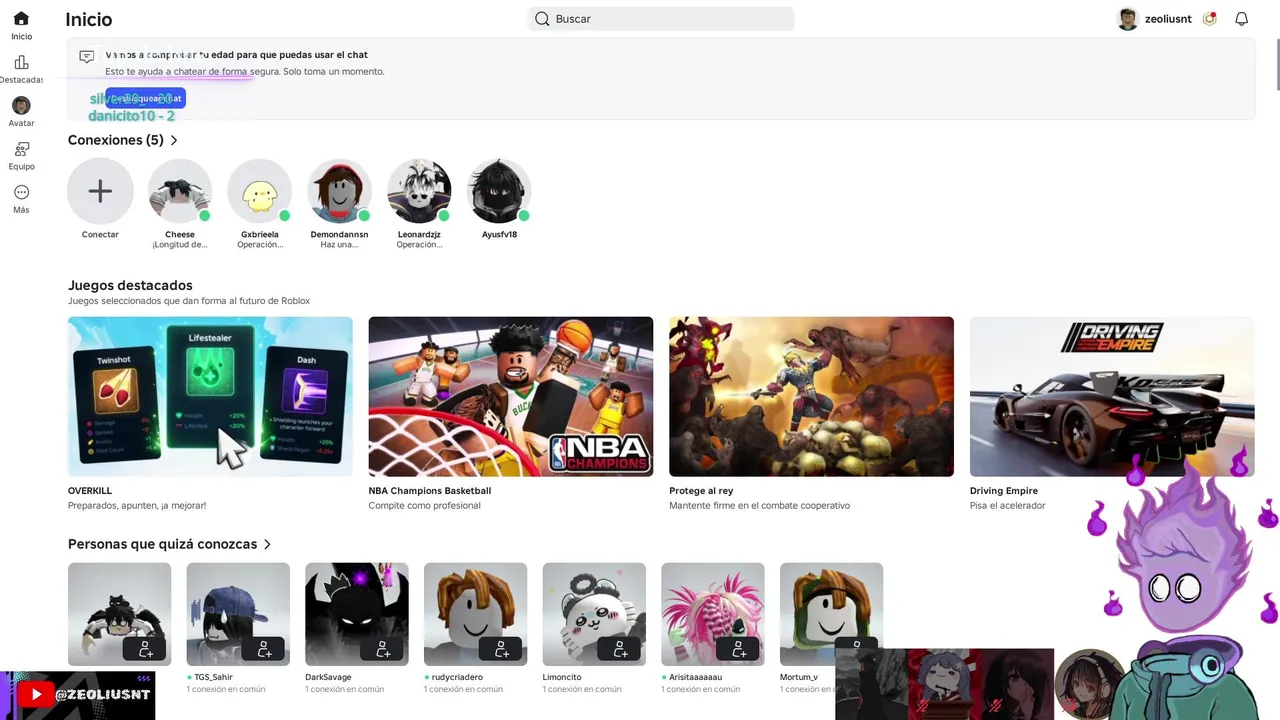The width and height of the screenshot is (1280, 720).
Task: Open Ayusfv18's avatar
Action: click(499, 191)
